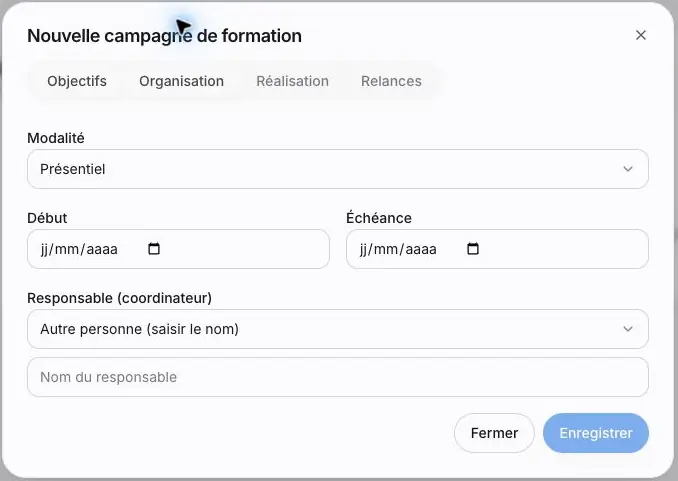Open the Modalité dropdown showing Présentiel

(338, 169)
